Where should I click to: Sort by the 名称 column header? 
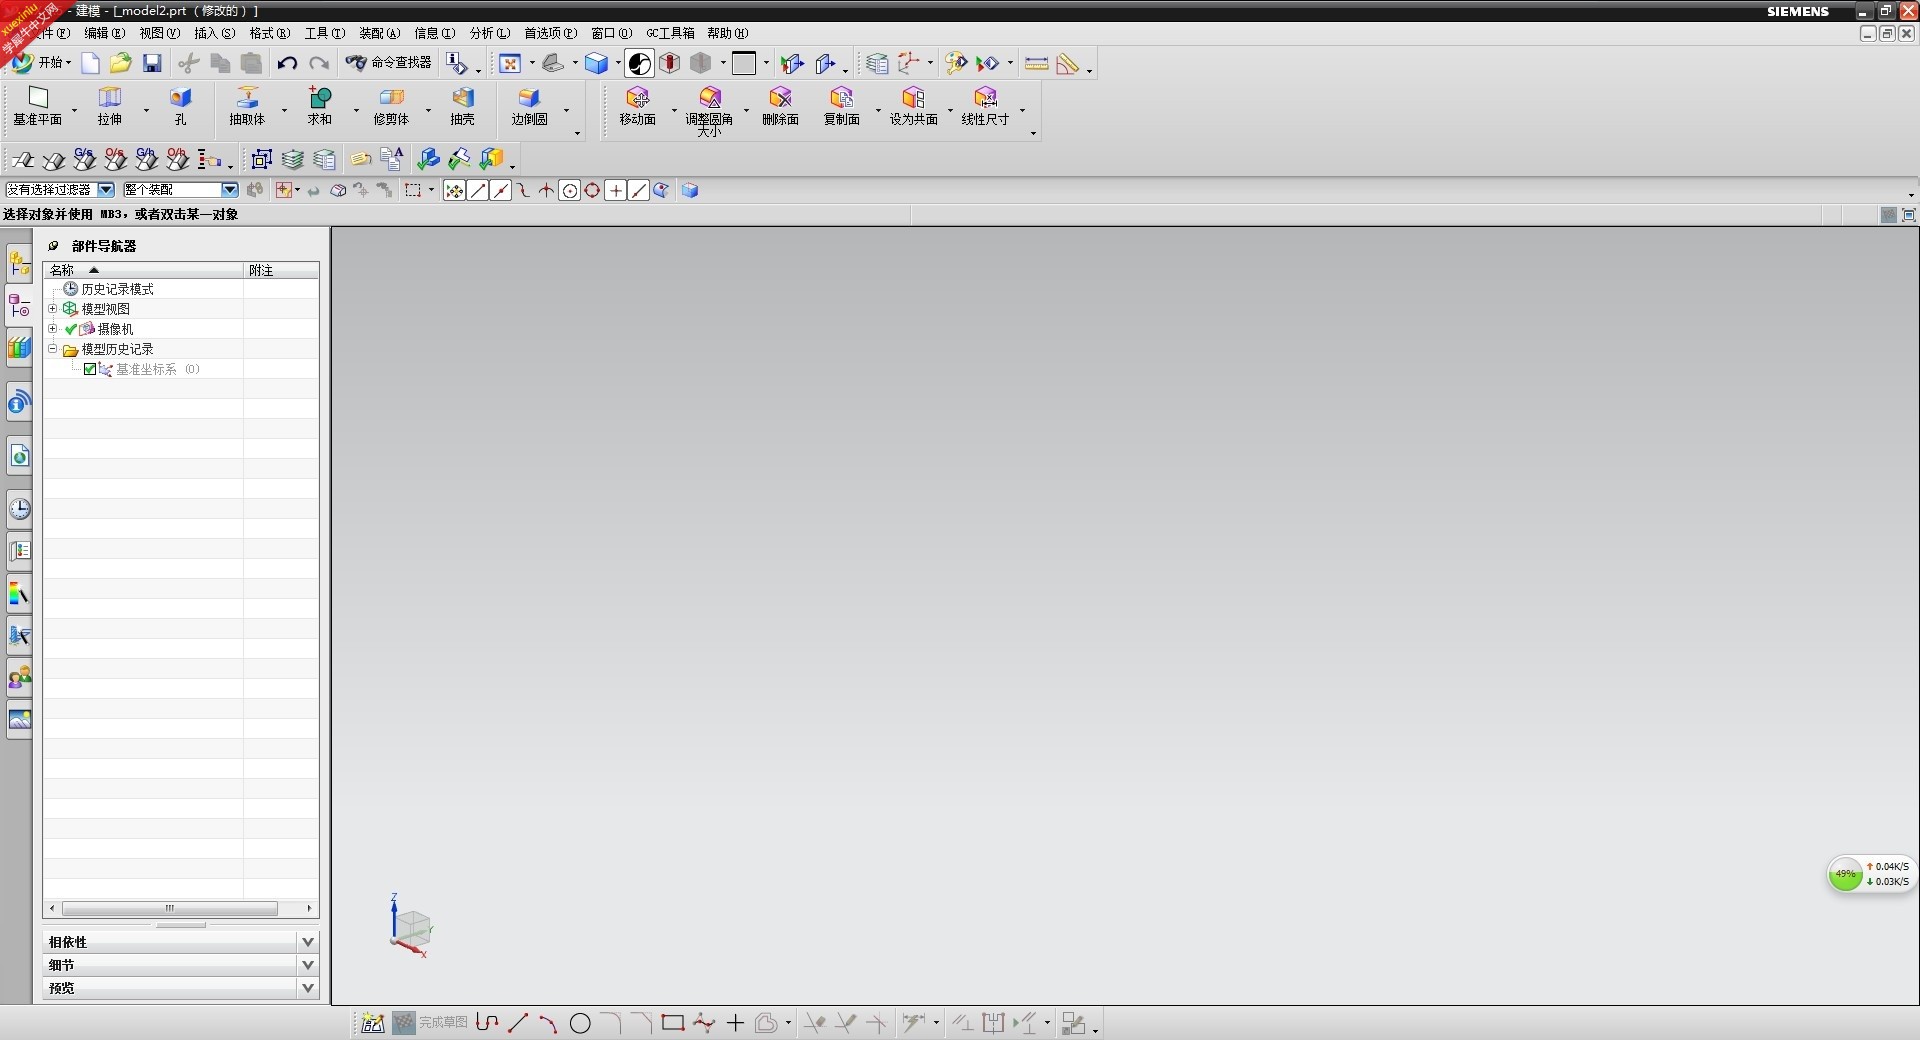pyautogui.click(x=143, y=270)
